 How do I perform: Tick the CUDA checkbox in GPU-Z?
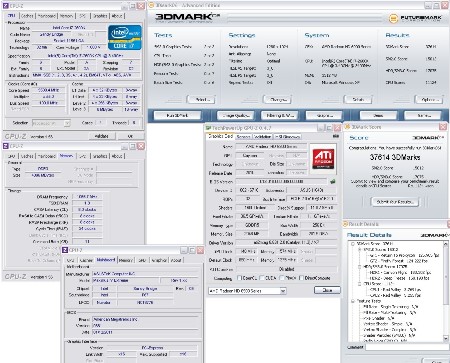pyautogui.click(x=262, y=278)
